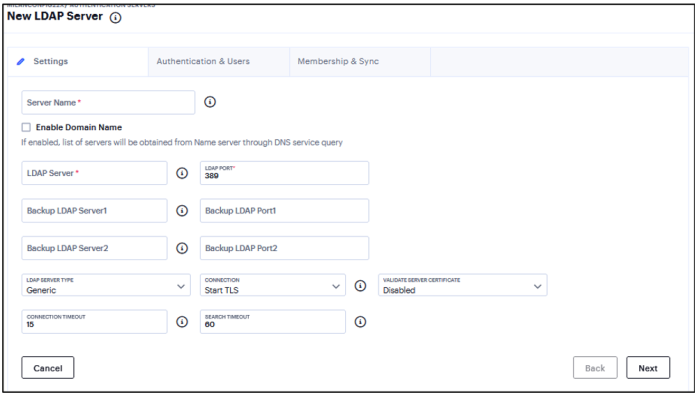Click the info icon next to Server Name field

(x=210, y=102)
